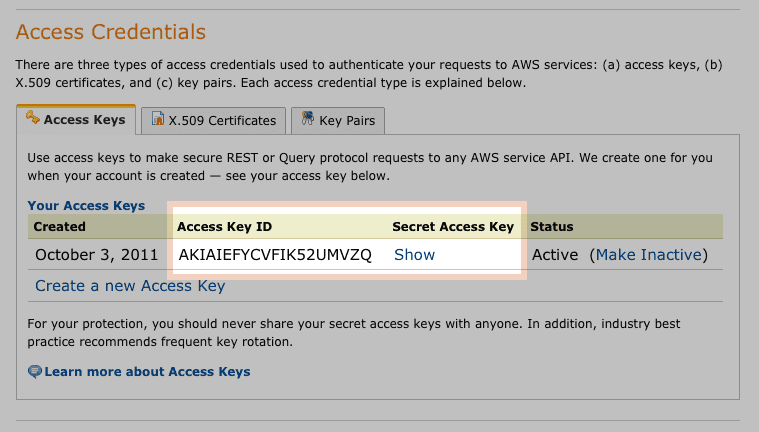Switch to the X.509 Certificates tab
Viewport: 759px width, 432px height.
(x=213, y=120)
